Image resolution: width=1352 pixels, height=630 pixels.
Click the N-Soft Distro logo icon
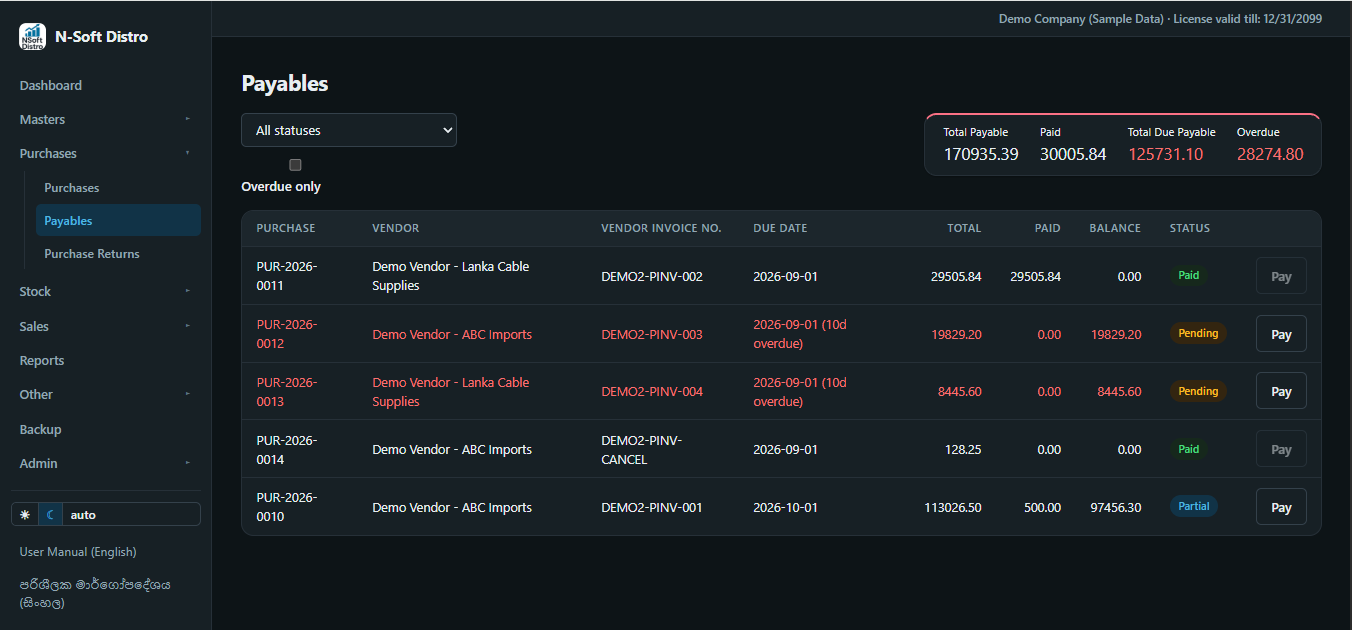click(32, 37)
